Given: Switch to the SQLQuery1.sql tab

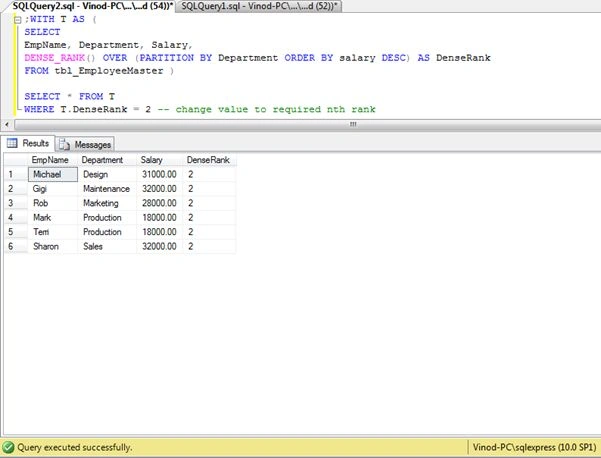Looking at the screenshot, I should point(259,6).
